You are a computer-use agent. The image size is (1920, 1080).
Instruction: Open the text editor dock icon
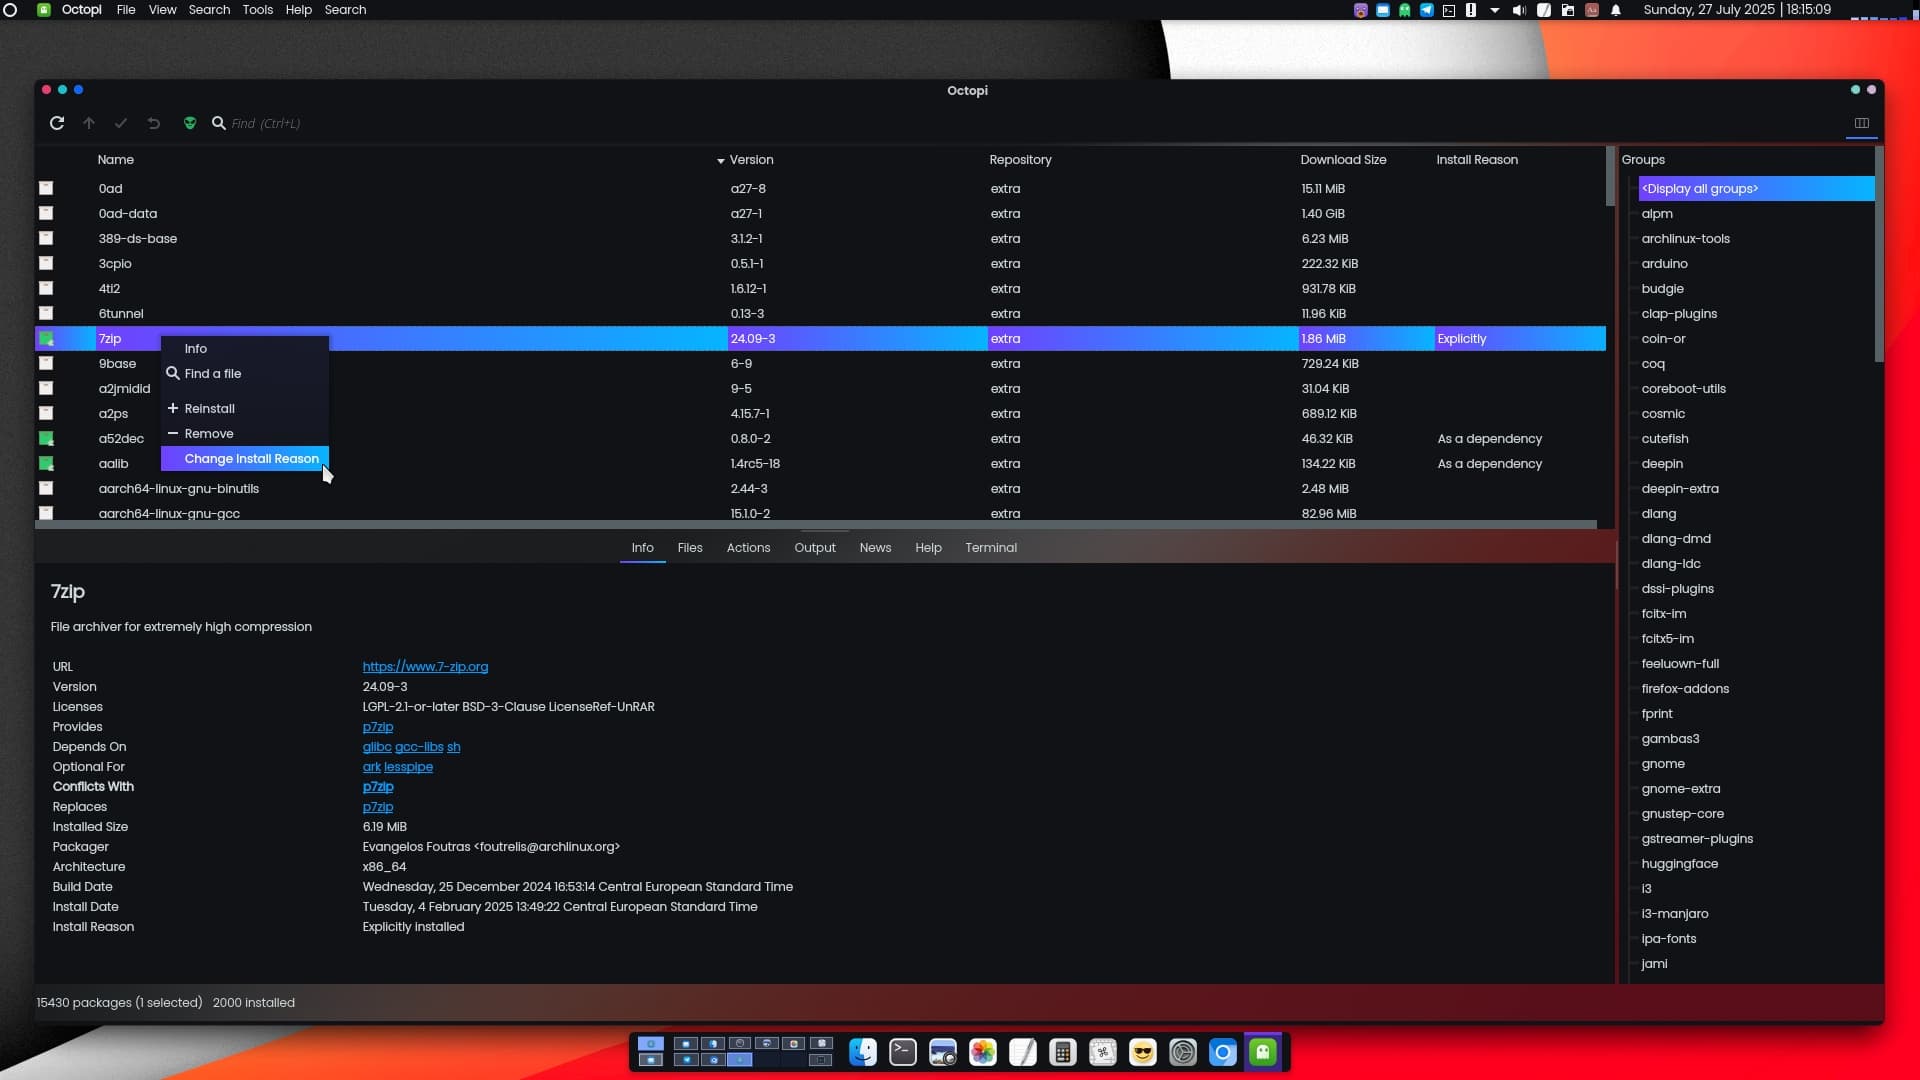tap(1023, 1052)
